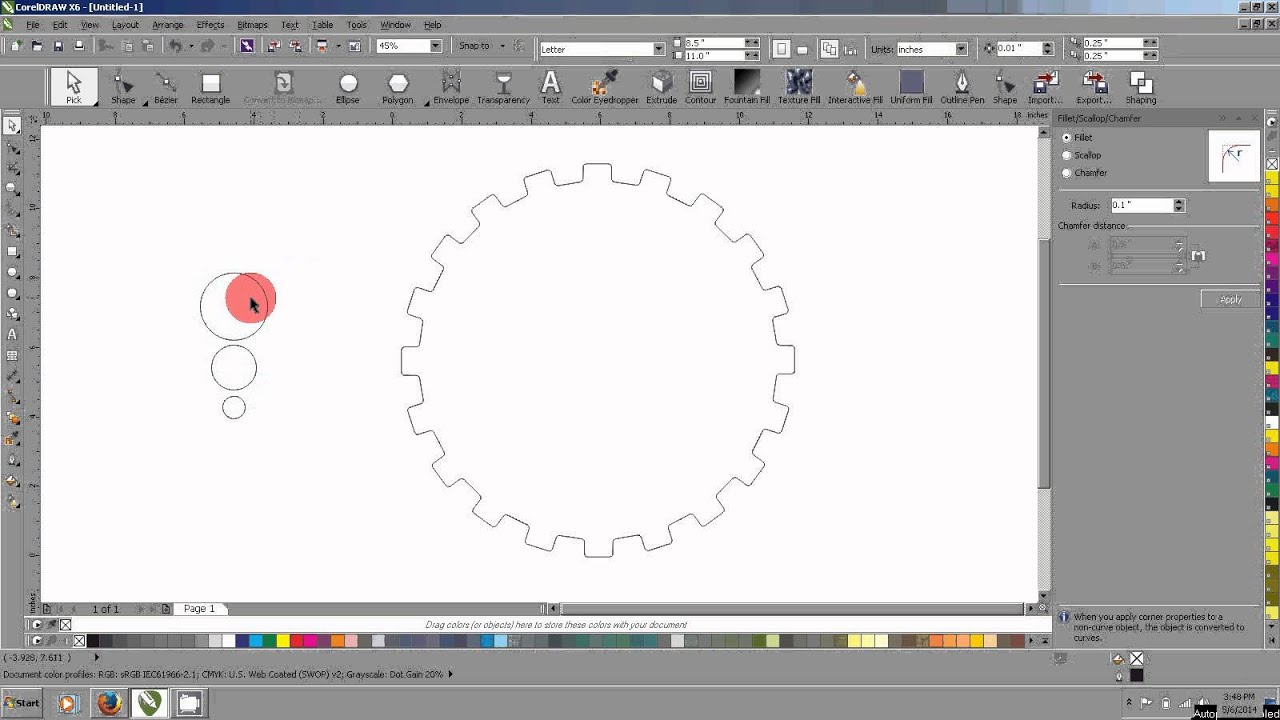Viewport: 1280px width, 720px height.
Task: Select the Bézier tool
Action: 165,87
